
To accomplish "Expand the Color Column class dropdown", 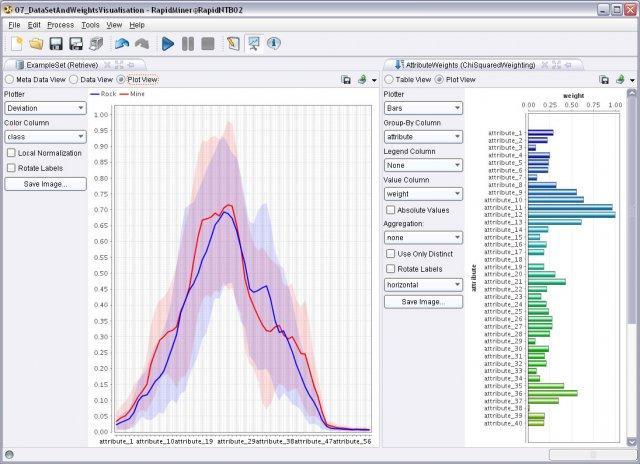I will pyautogui.click(x=45, y=136).
